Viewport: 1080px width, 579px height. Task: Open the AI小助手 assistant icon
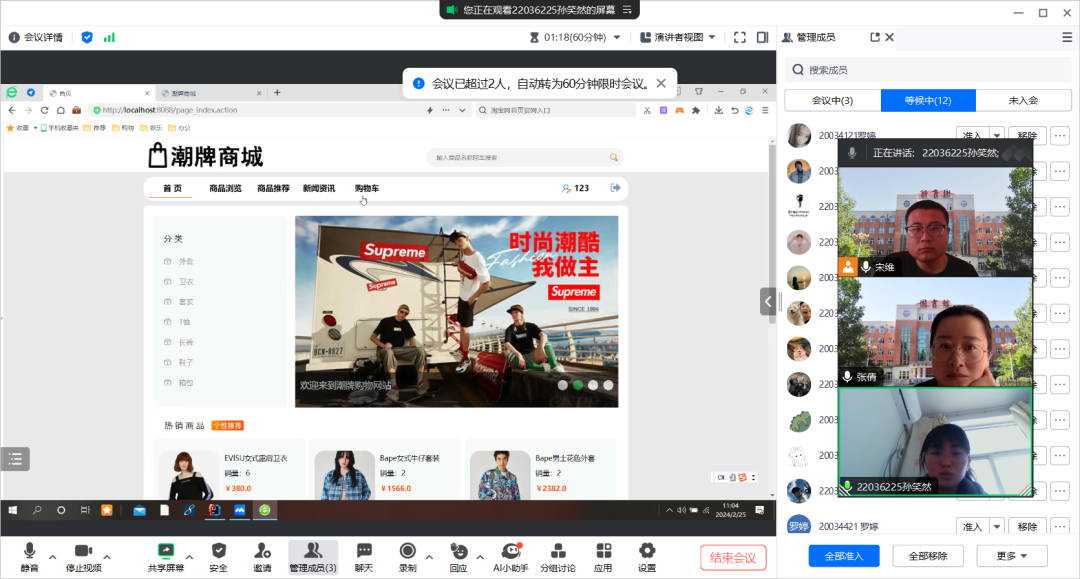[x=511, y=551]
